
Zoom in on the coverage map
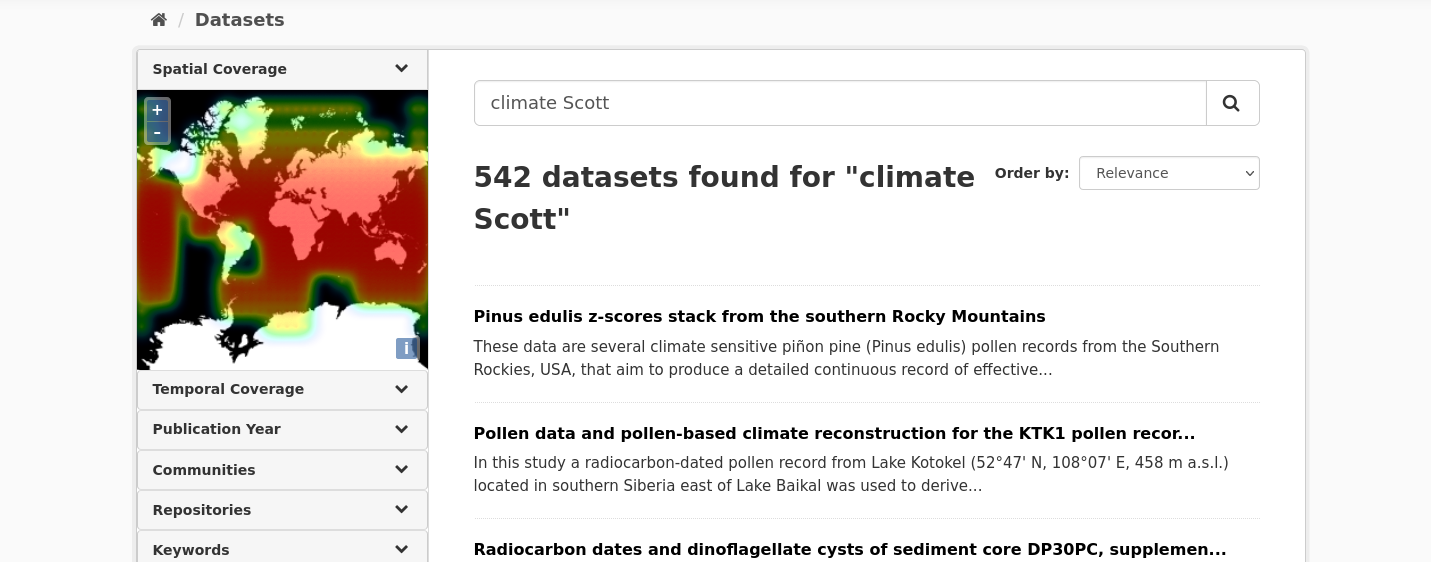coord(157,110)
